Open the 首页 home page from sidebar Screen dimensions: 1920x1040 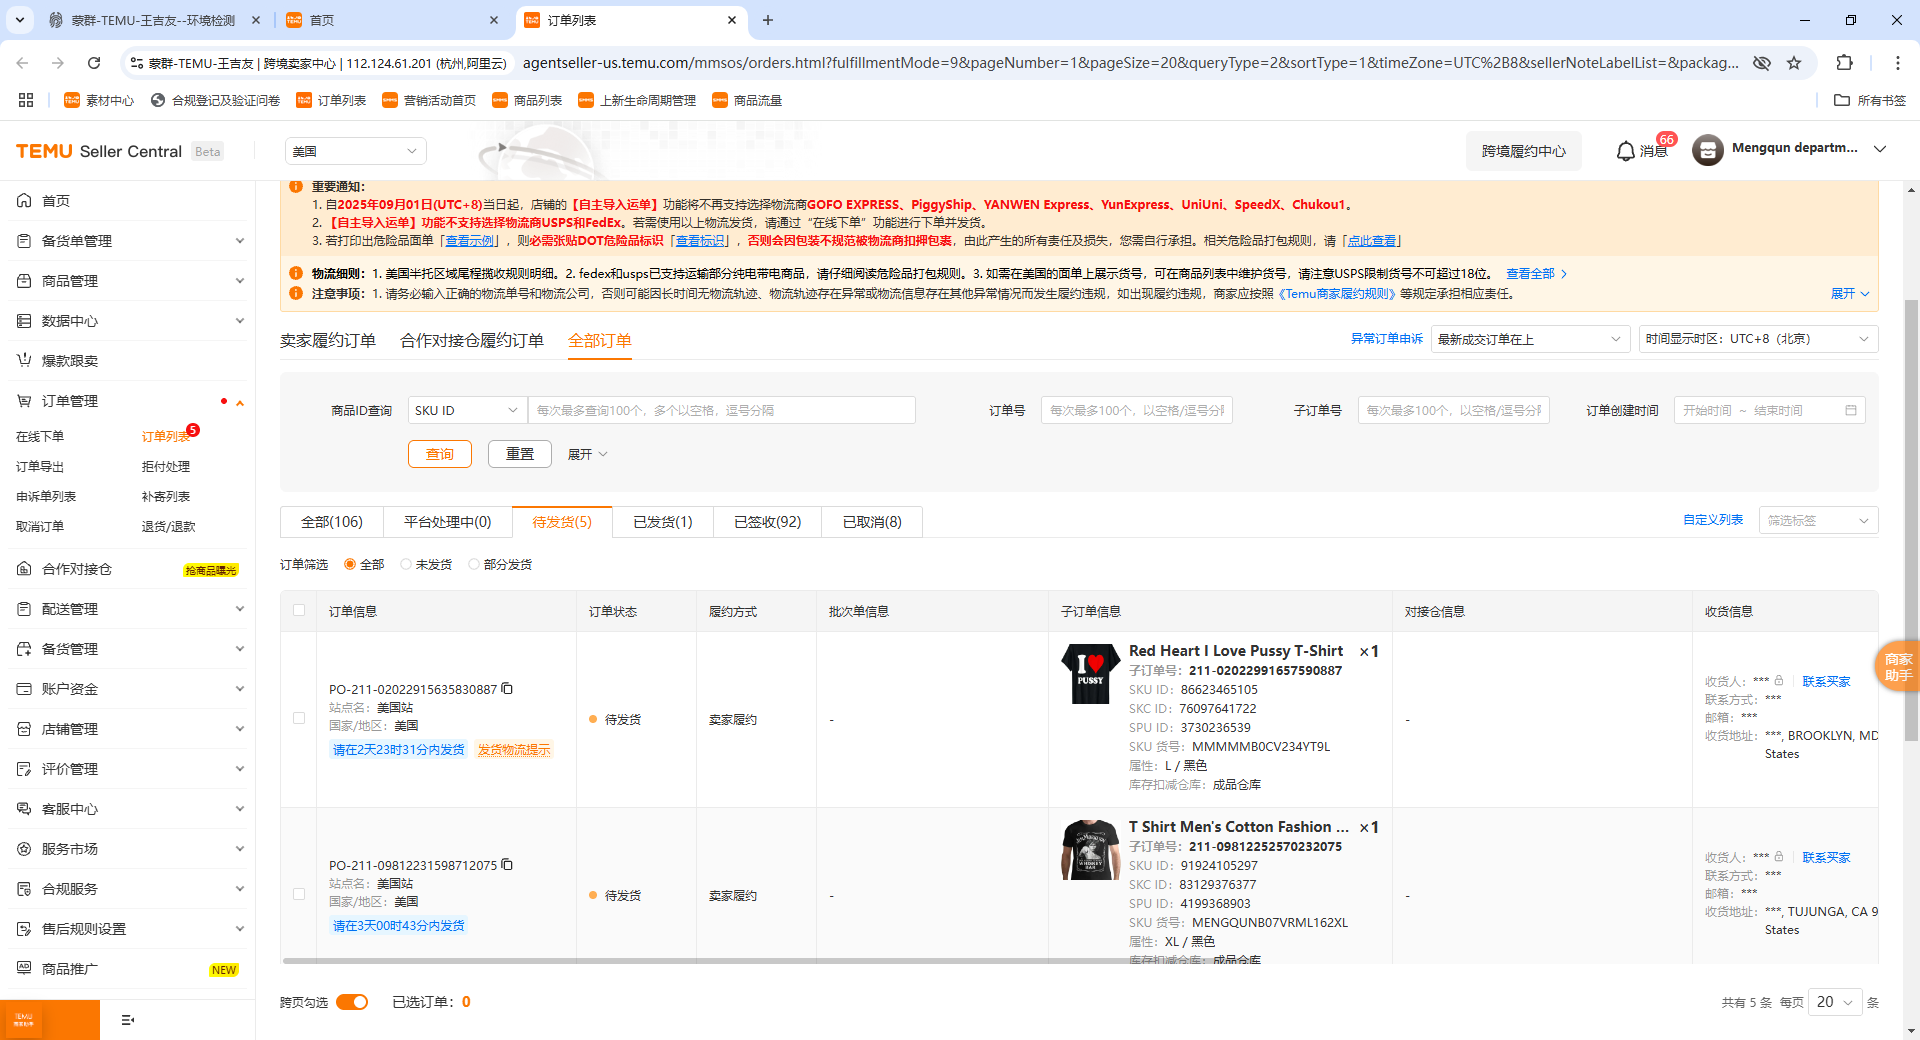click(x=55, y=200)
